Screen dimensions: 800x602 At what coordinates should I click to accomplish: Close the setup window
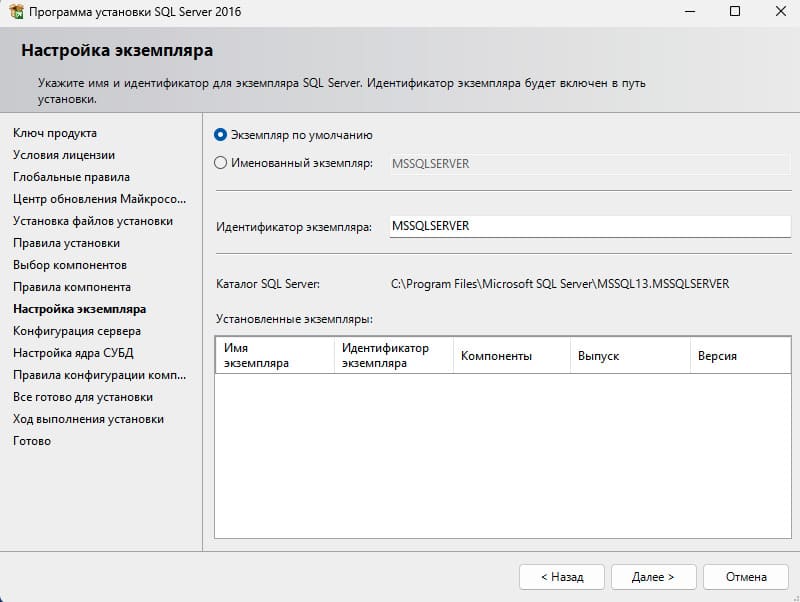tap(781, 11)
